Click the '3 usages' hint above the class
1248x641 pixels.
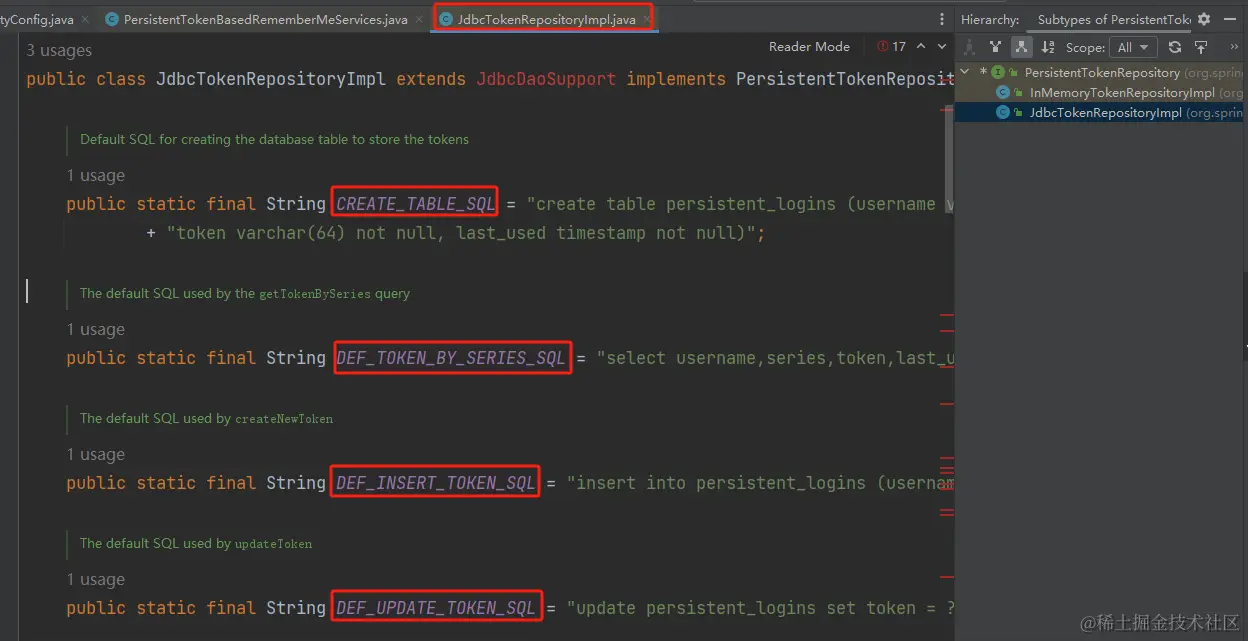59,50
